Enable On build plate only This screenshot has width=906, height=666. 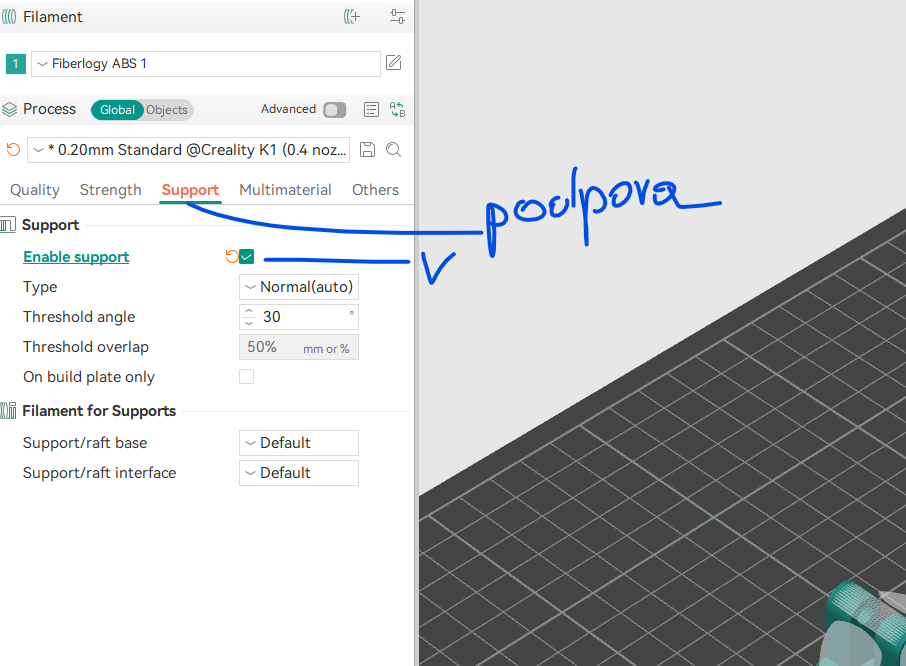(246, 377)
